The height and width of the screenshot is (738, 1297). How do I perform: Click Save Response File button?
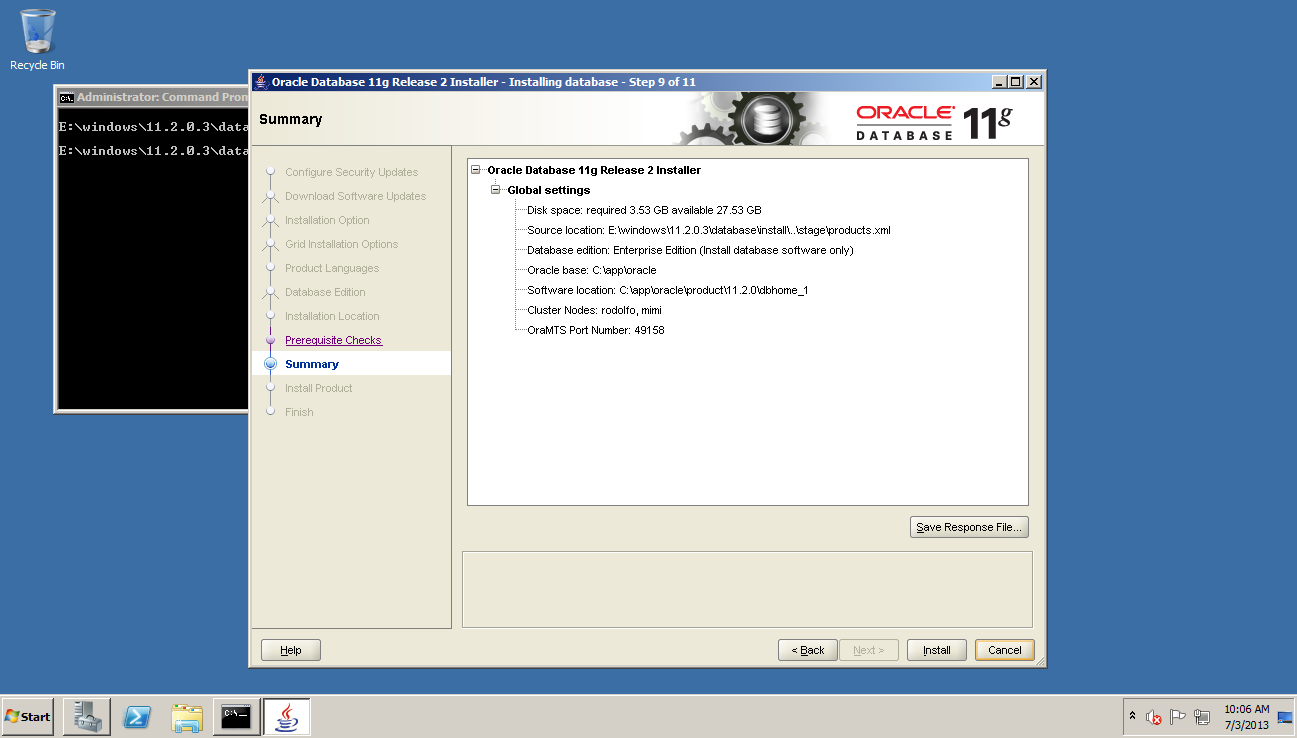968,527
